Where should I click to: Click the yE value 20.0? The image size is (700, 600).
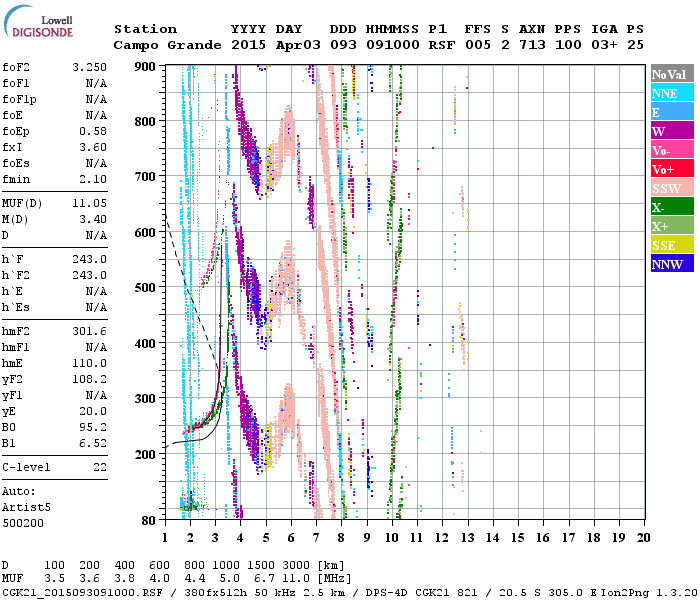click(x=93, y=411)
